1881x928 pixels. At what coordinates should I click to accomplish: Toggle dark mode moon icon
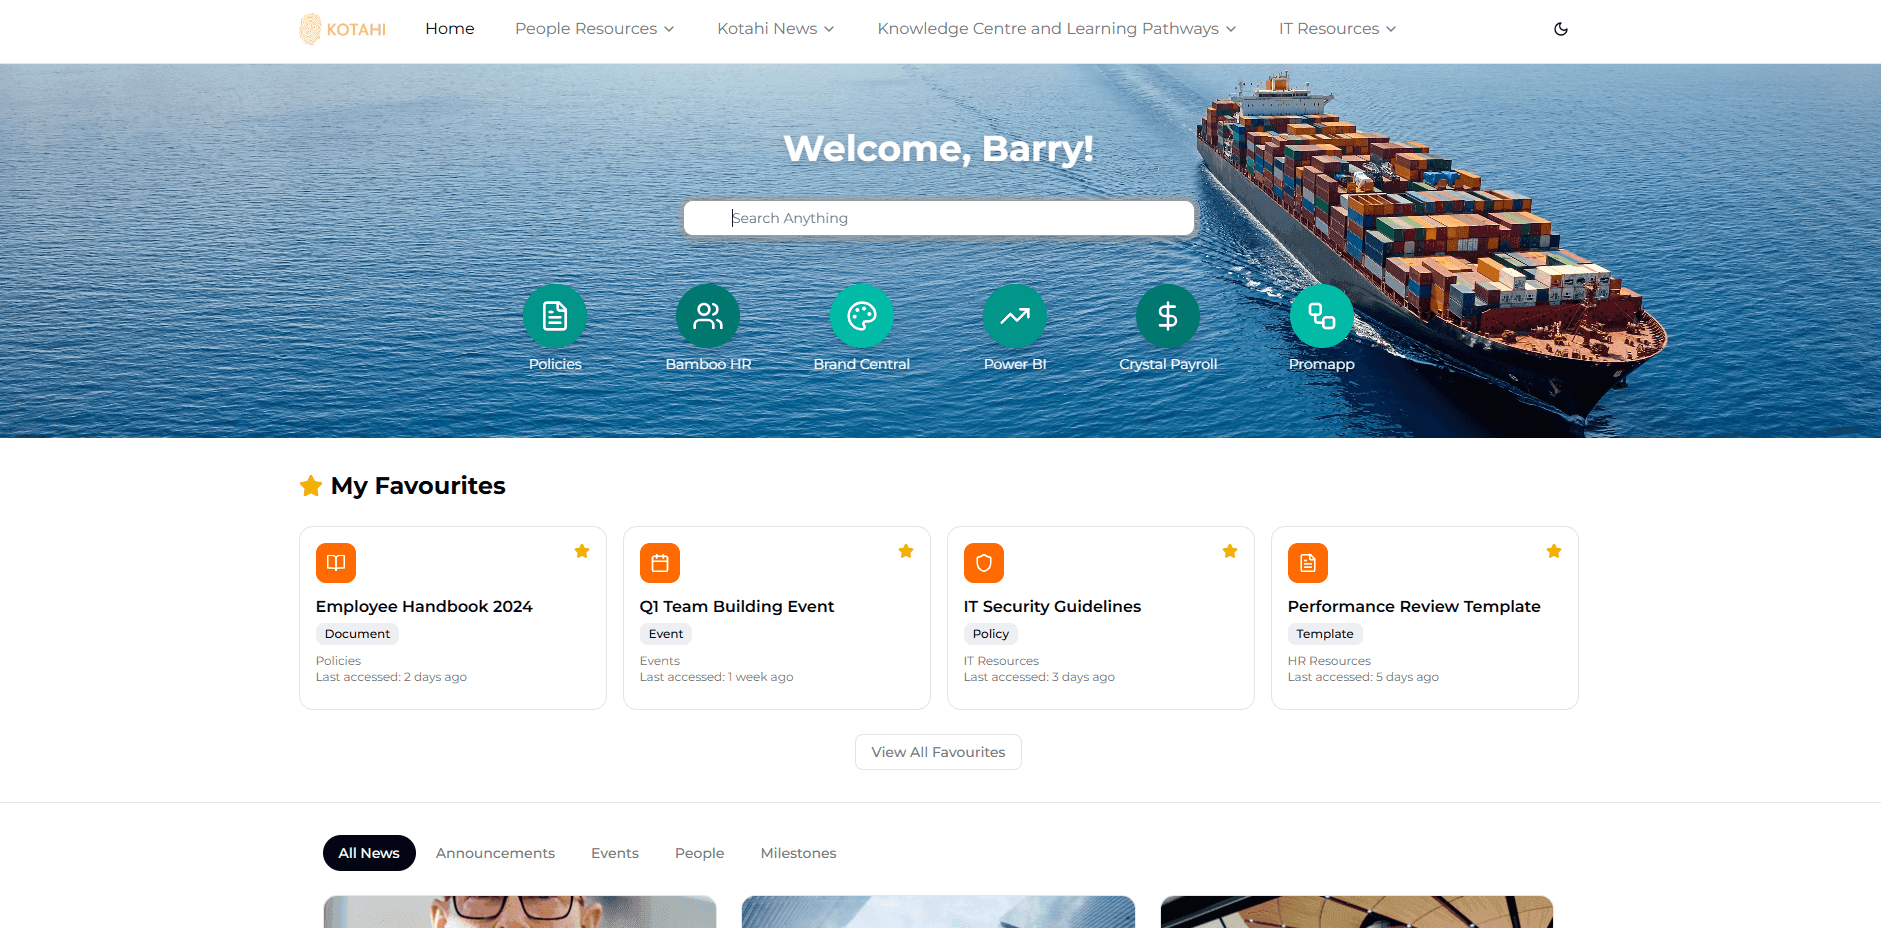tap(1560, 29)
